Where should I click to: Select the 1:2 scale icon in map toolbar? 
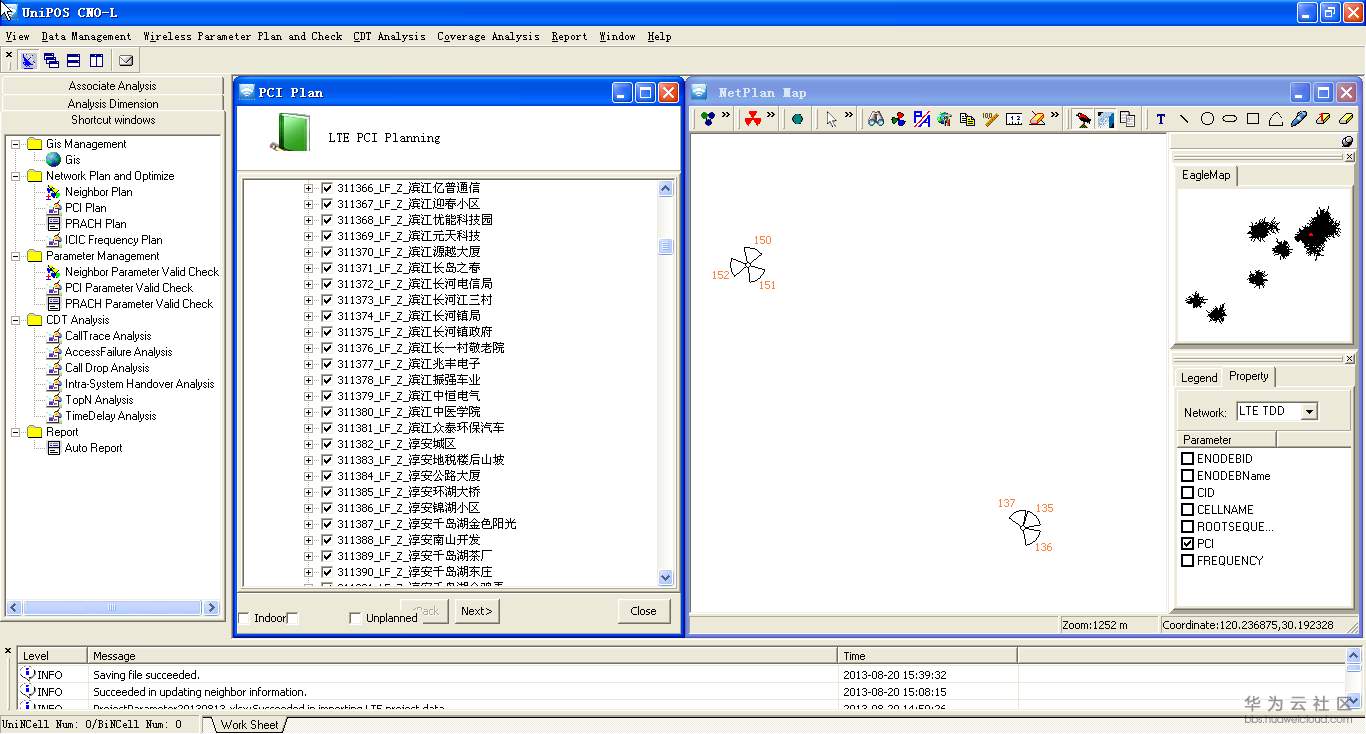[1013, 119]
